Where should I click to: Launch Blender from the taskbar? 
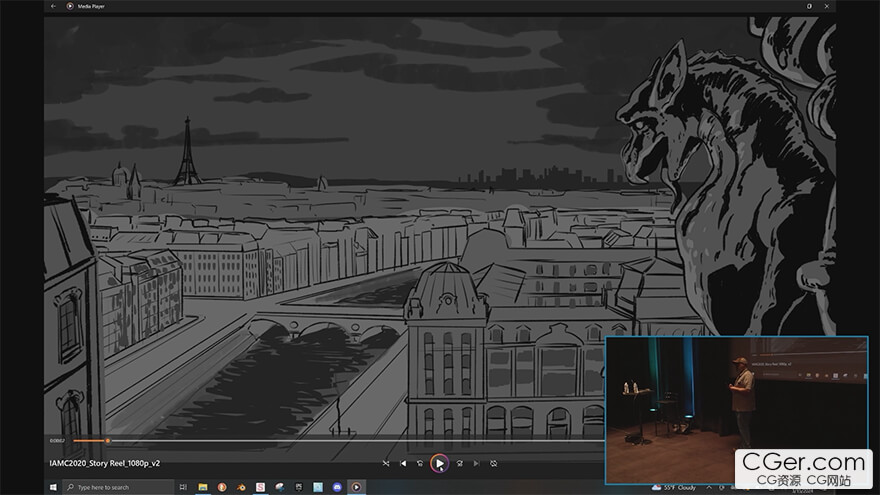[x=241, y=487]
